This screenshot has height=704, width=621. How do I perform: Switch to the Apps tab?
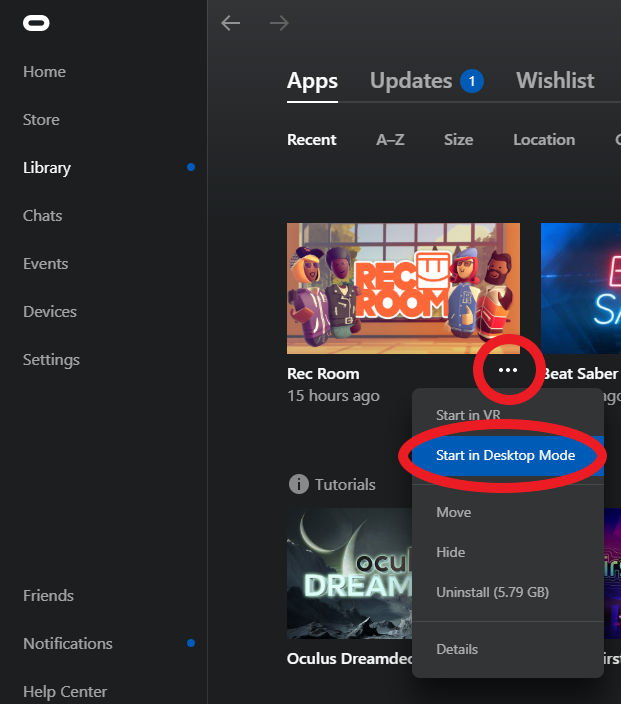tap(313, 81)
